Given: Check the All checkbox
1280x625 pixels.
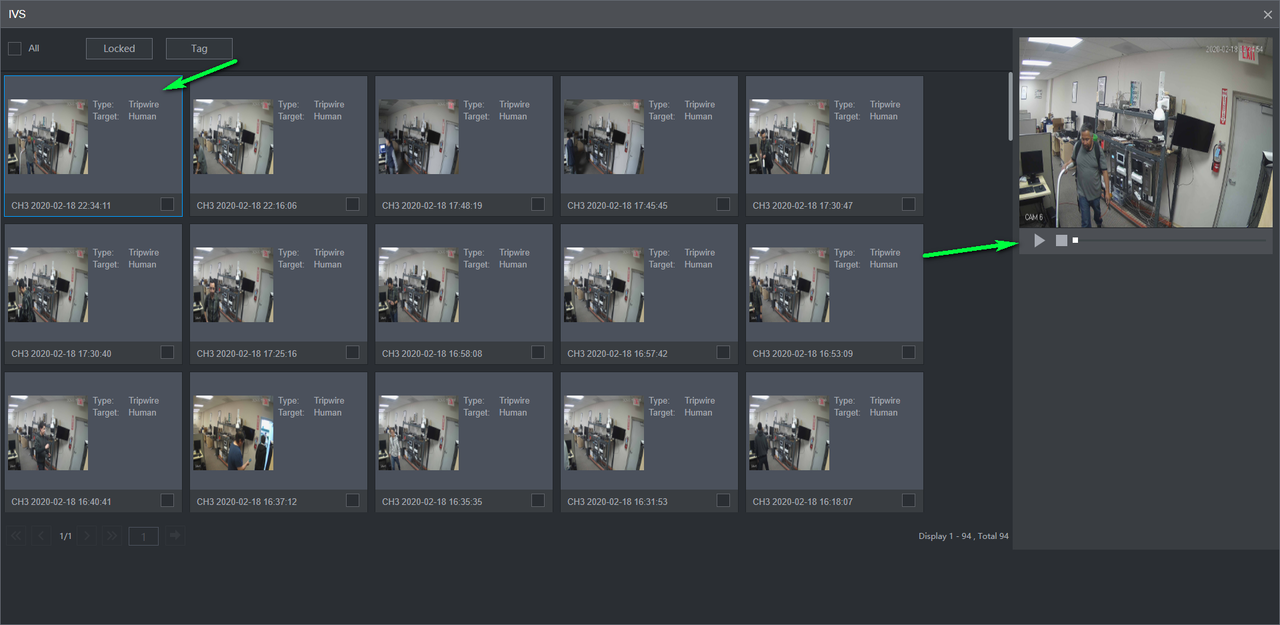Looking at the screenshot, I should [x=15, y=48].
